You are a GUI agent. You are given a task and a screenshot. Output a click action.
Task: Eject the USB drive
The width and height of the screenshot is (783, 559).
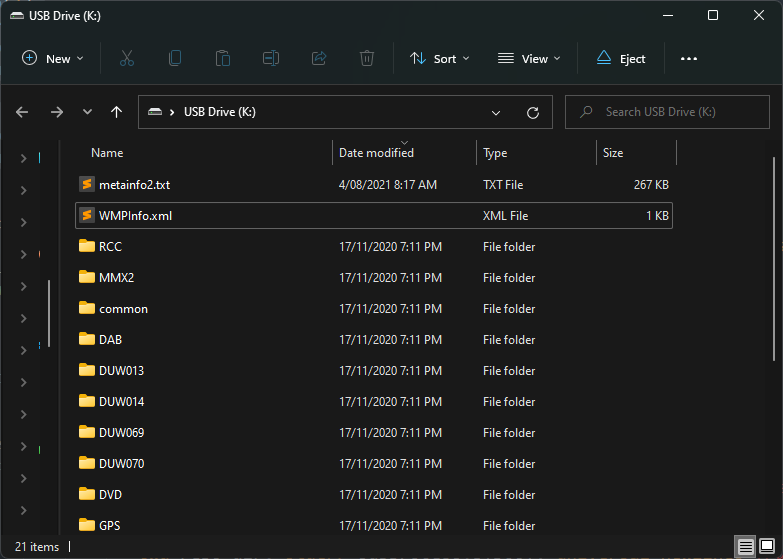[x=621, y=58]
